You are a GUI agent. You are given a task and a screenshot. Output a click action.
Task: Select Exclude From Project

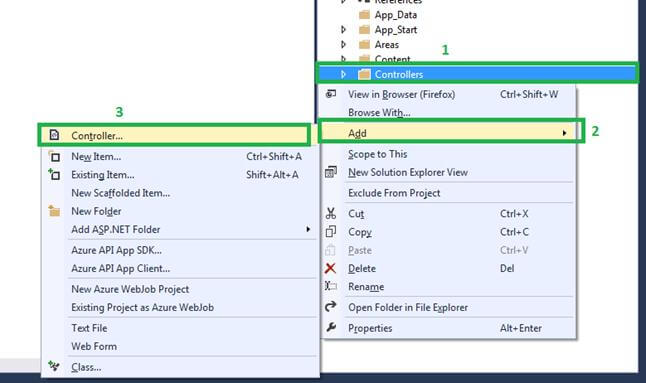394,193
